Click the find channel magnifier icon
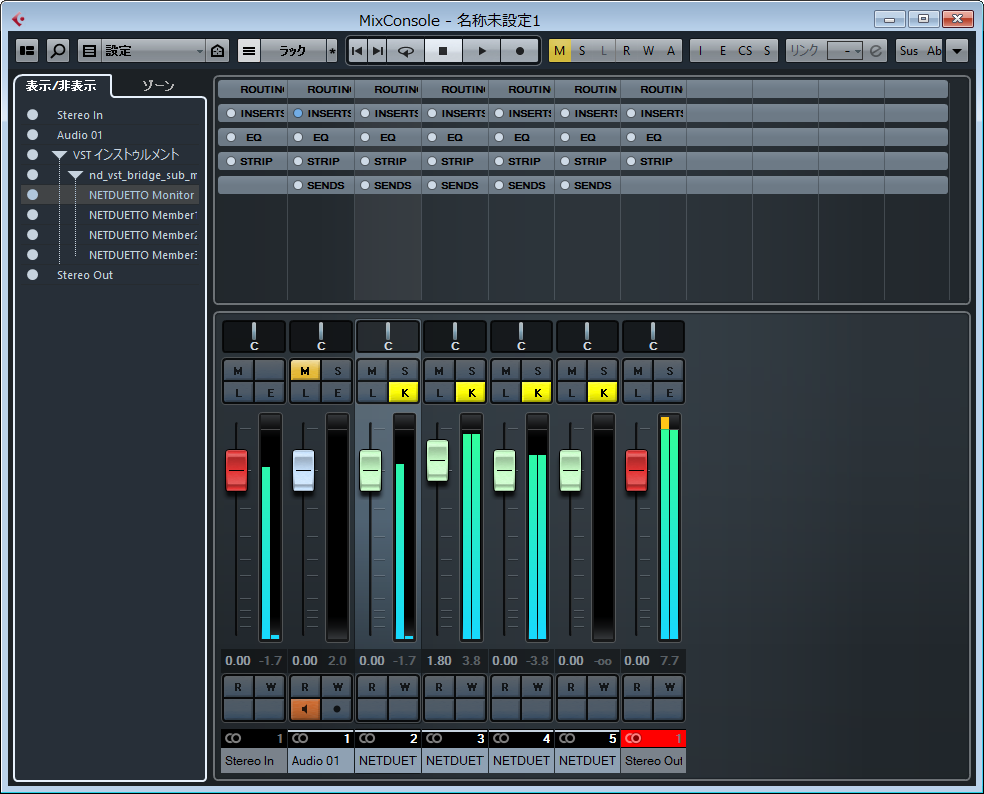The image size is (984, 794). point(58,51)
